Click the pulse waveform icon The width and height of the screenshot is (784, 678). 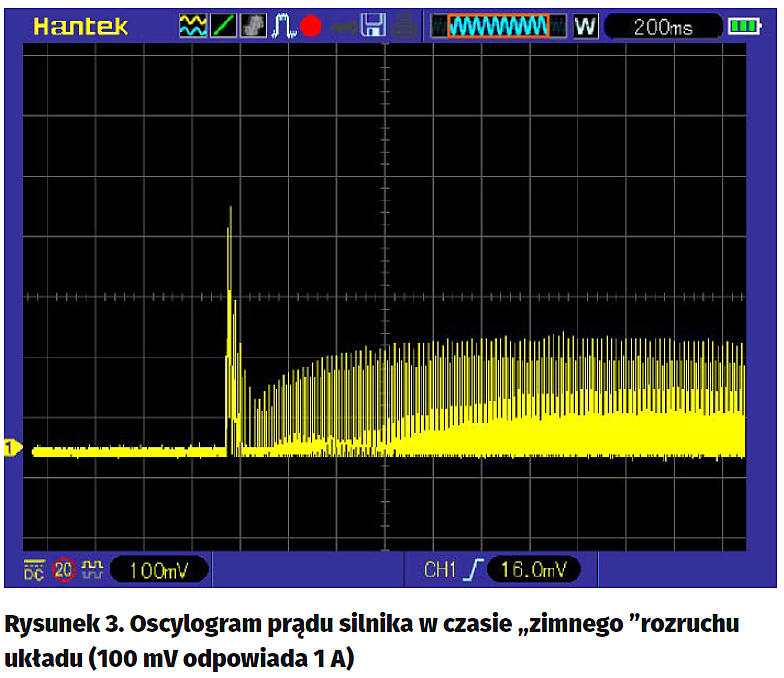[282, 26]
